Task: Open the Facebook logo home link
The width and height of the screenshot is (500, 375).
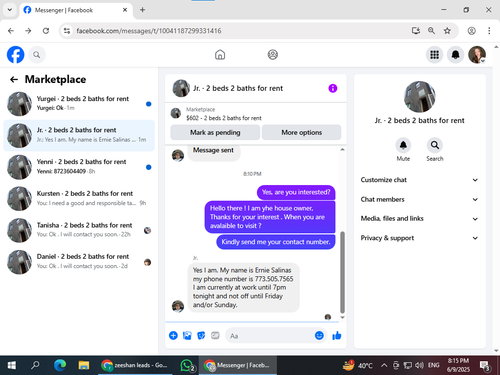Action: [x=16, y=55]
